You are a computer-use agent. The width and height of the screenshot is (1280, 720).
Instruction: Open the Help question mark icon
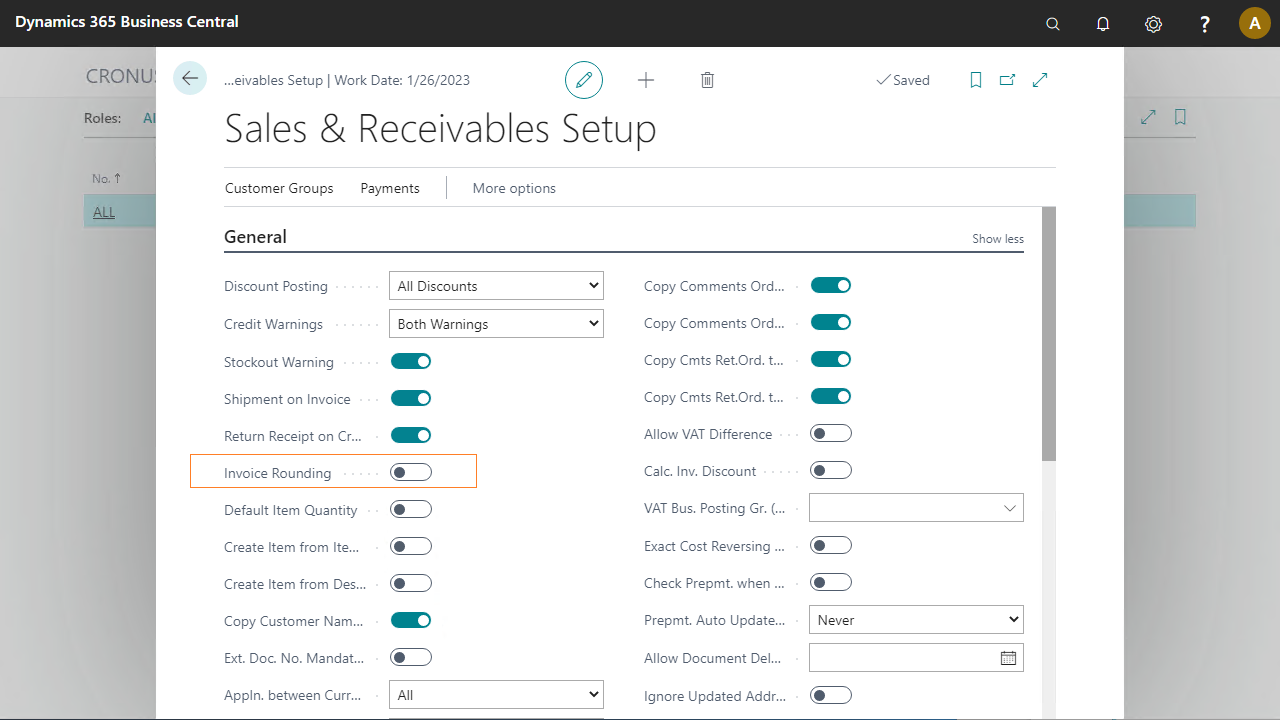tap(1205, 24)
